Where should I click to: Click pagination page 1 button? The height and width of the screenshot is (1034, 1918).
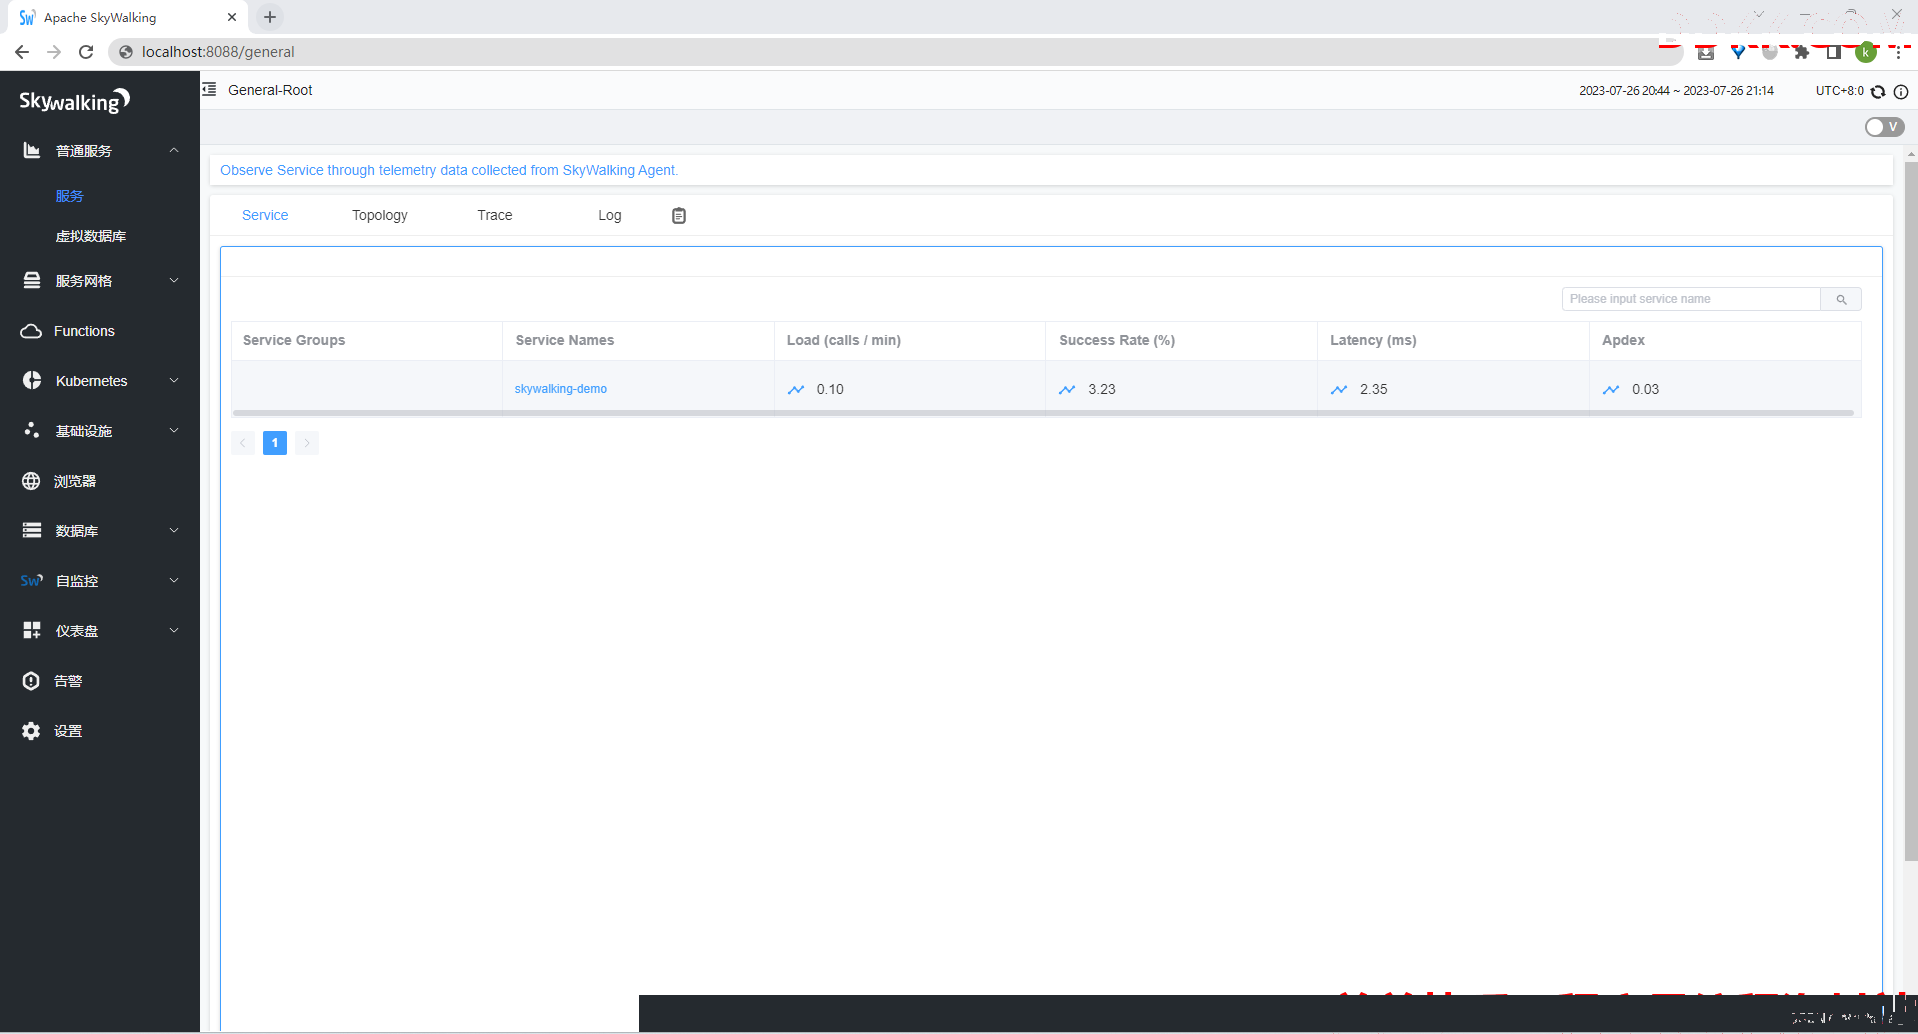(275, 443)
